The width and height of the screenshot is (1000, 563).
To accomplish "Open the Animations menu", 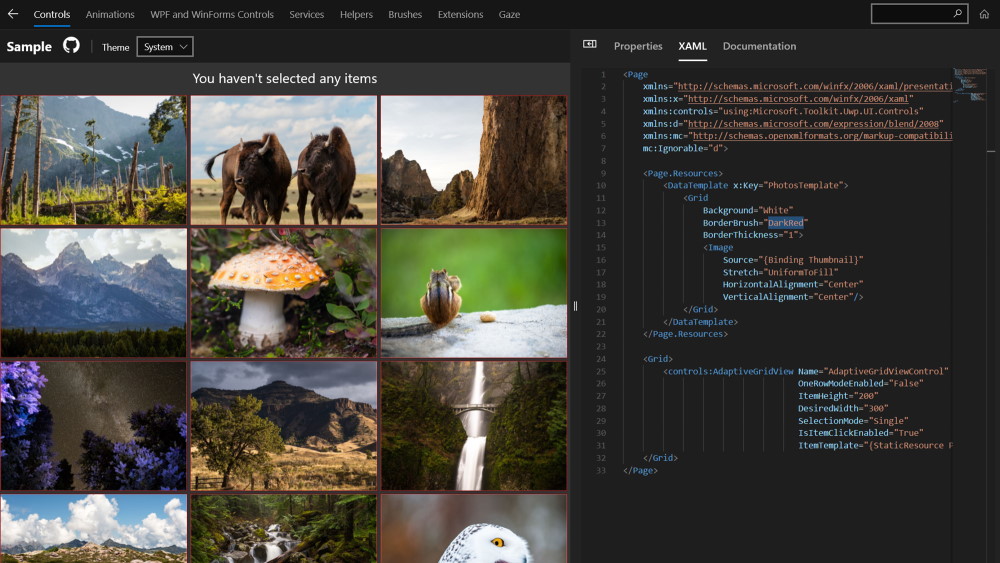I will tap(110, 14).
